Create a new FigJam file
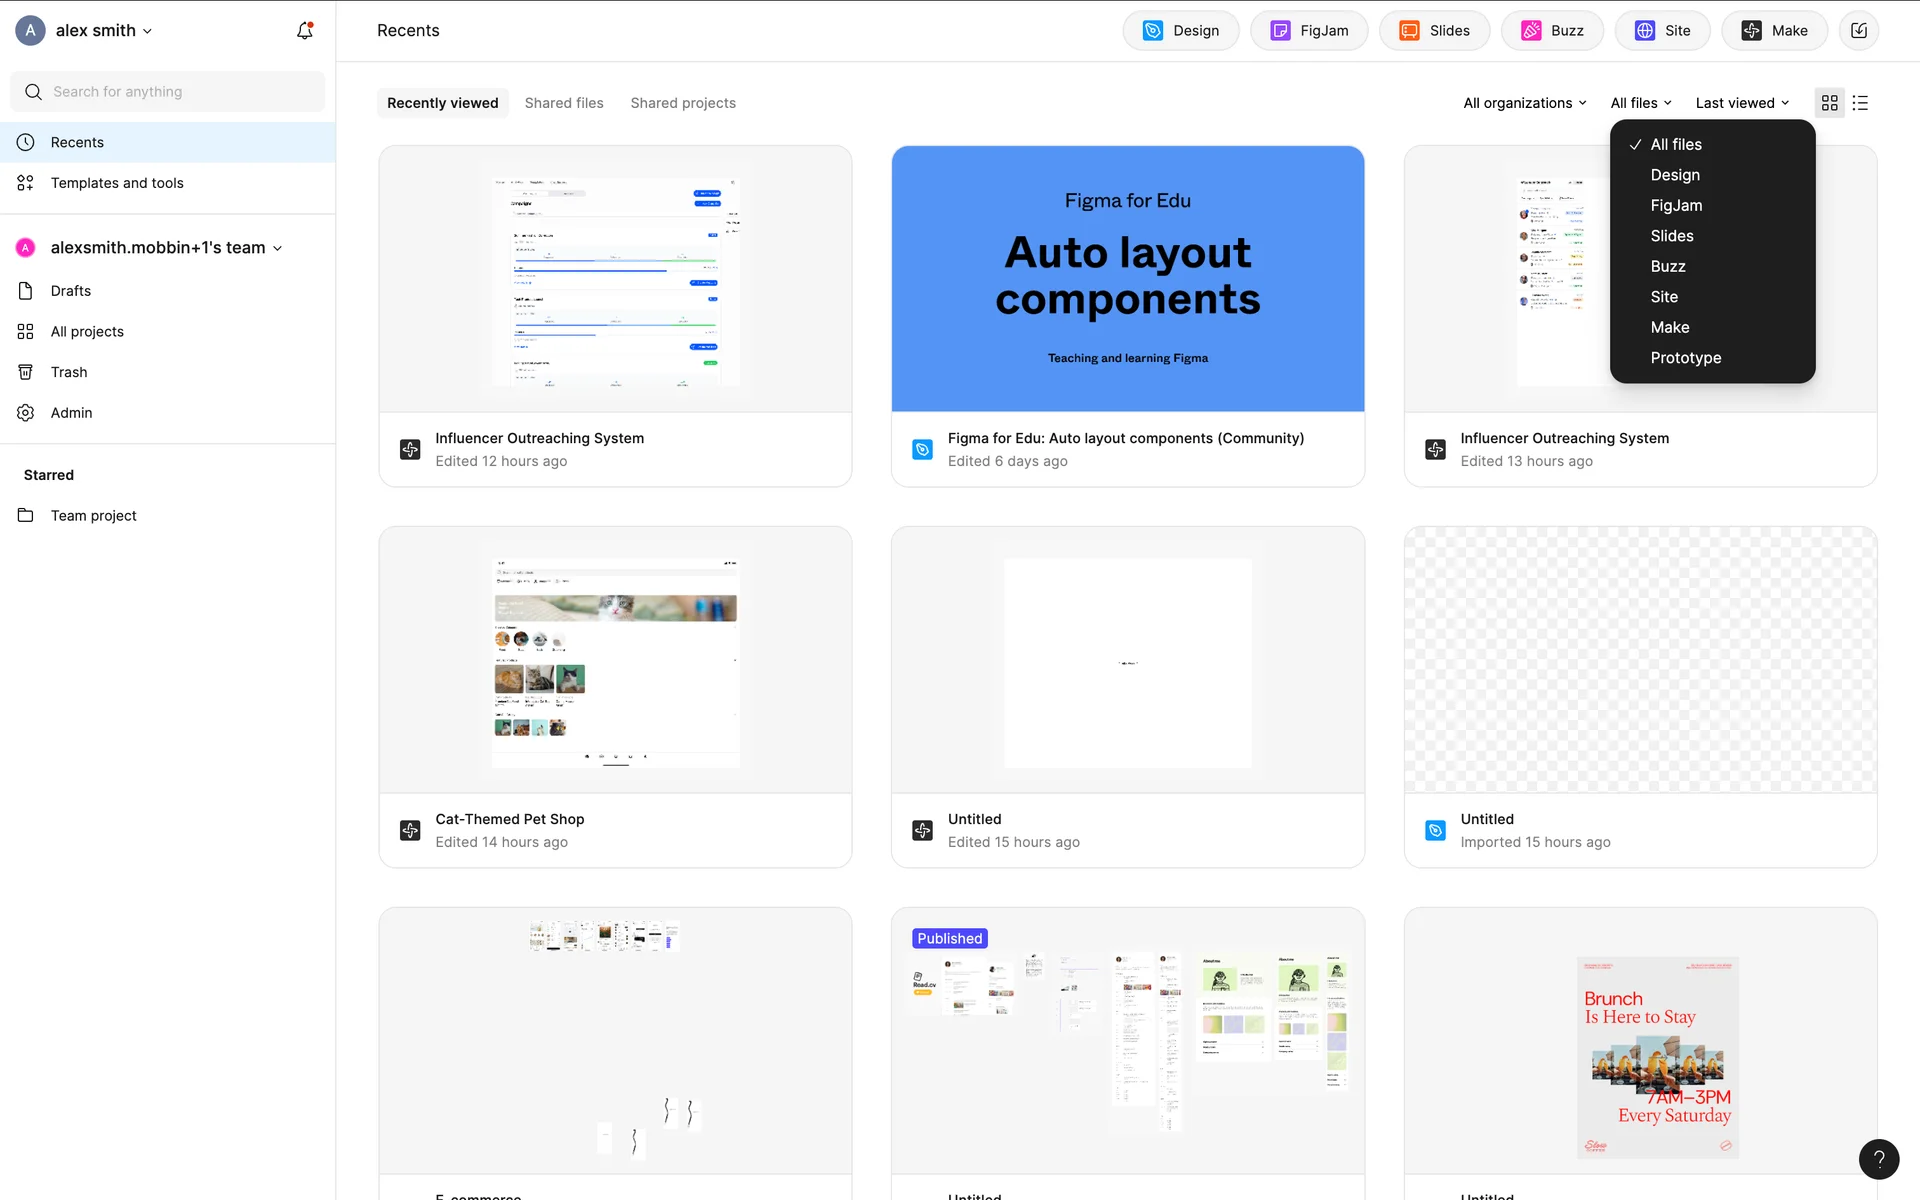The height and width of the screenshot is (1200, 1920). (1309, 31)
